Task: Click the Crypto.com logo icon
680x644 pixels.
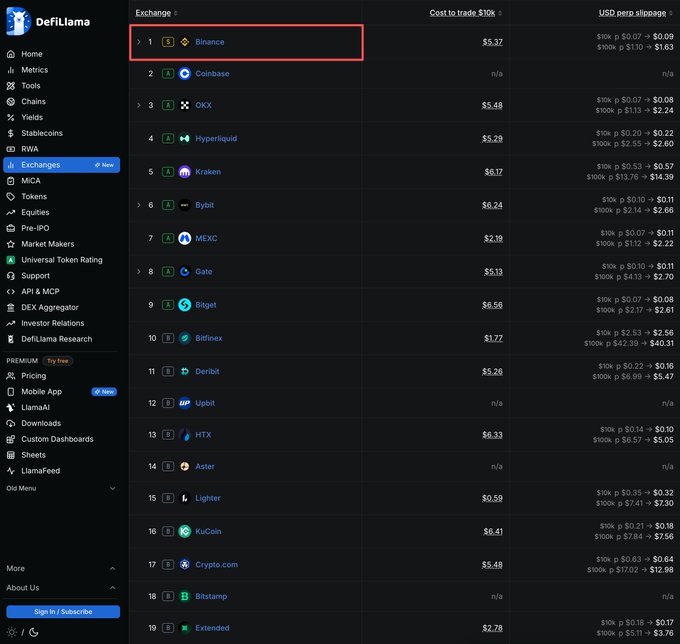Action: pos(185,565)
